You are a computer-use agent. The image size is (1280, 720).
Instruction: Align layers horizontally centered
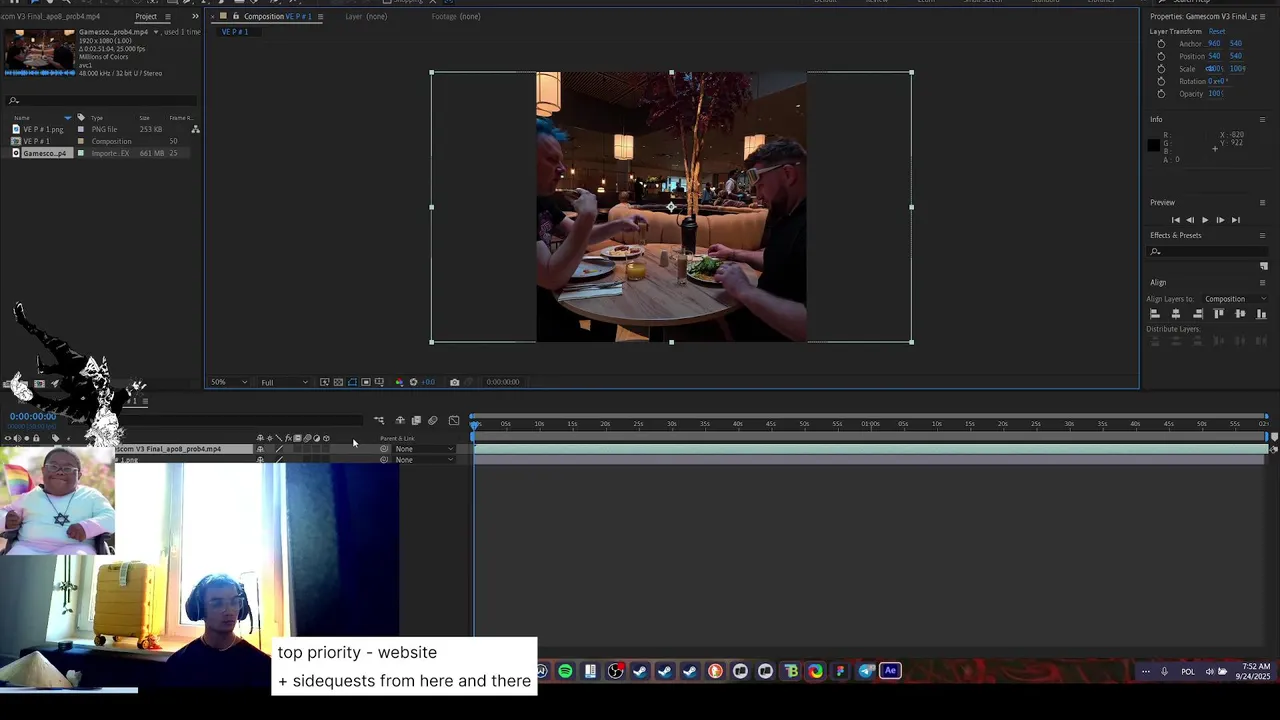(1176, 314)
